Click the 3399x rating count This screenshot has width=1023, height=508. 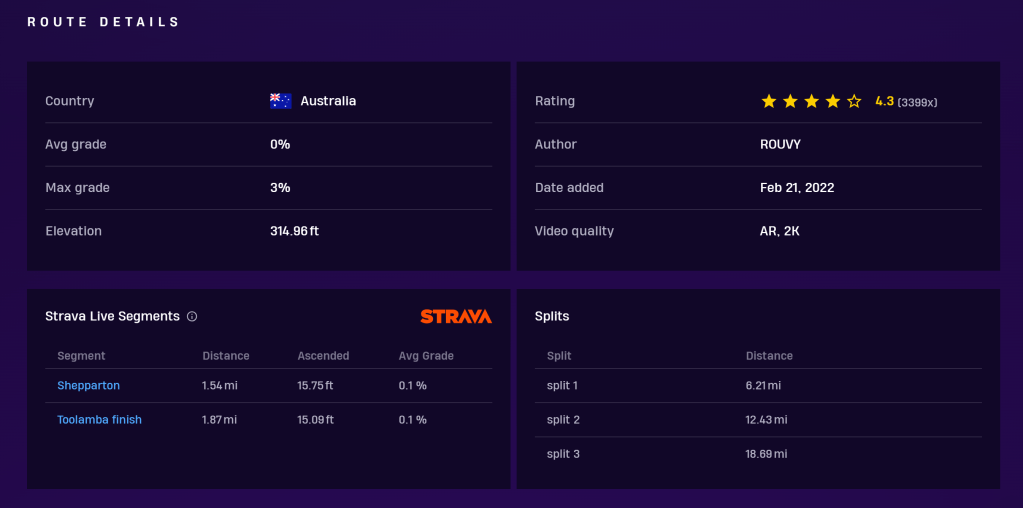917,102
